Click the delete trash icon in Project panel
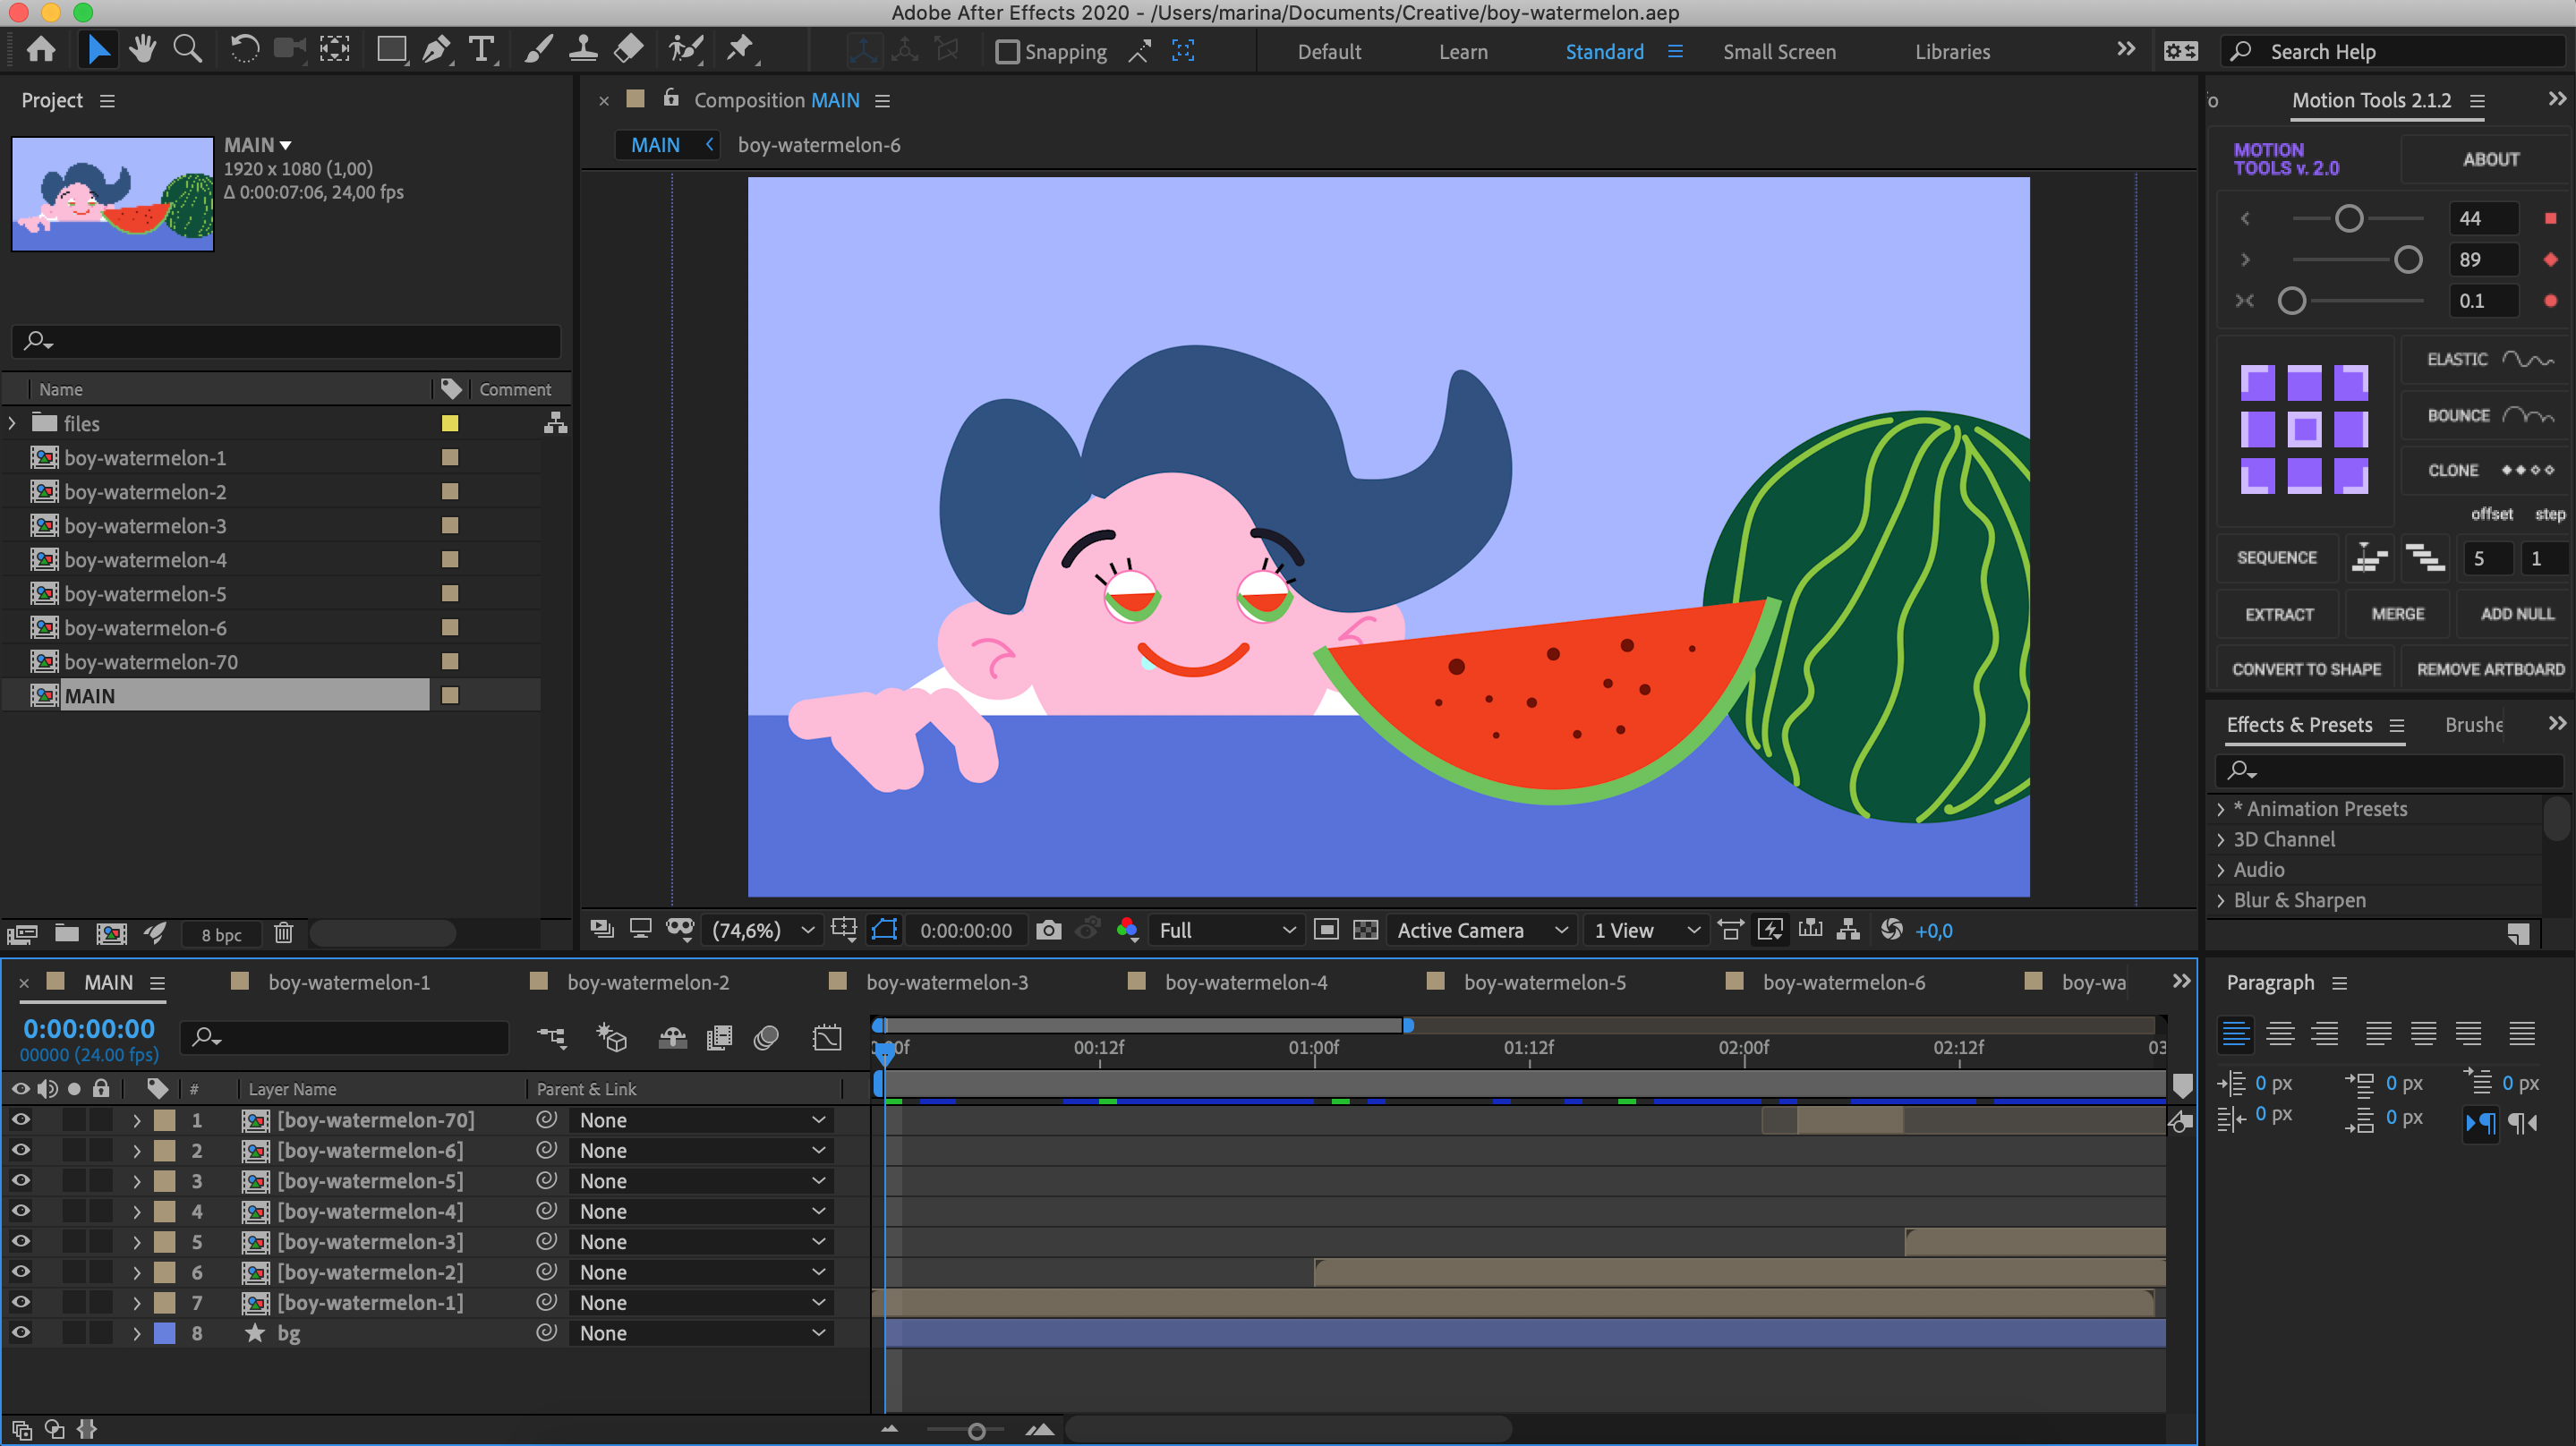Image resolution: width=2576 pixels, height=1446 pixels. point(284,933)
